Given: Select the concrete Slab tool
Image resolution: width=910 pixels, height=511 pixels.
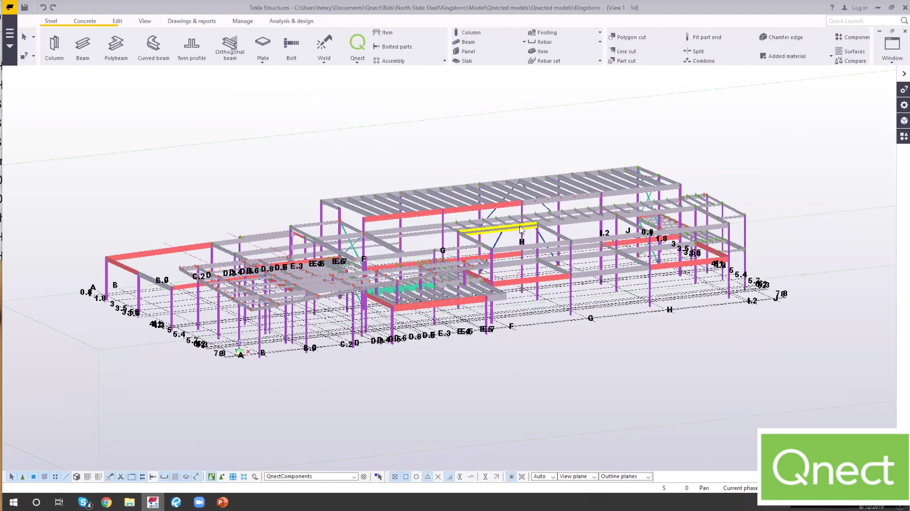Looking at the screenshot, I should point(463,60).
